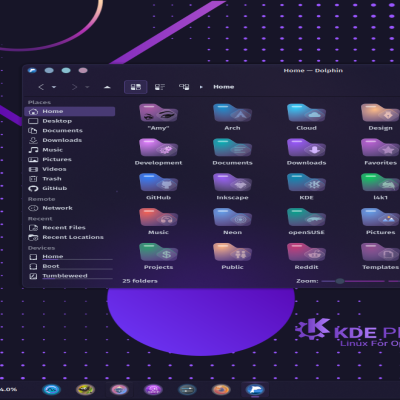The height and width of the screenshot is (400, 400).
Task: Open Videos in Places panel
Action: [70, 169]
